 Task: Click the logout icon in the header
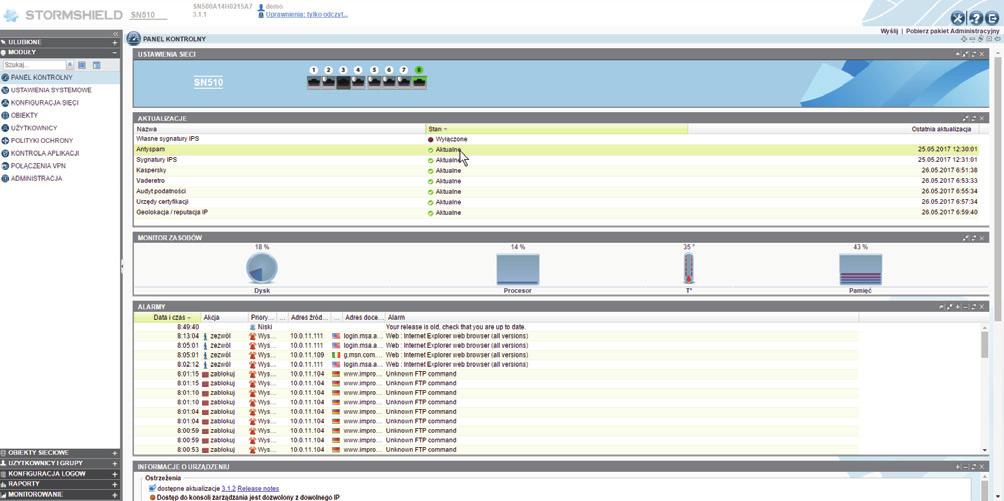coord(992,18)
